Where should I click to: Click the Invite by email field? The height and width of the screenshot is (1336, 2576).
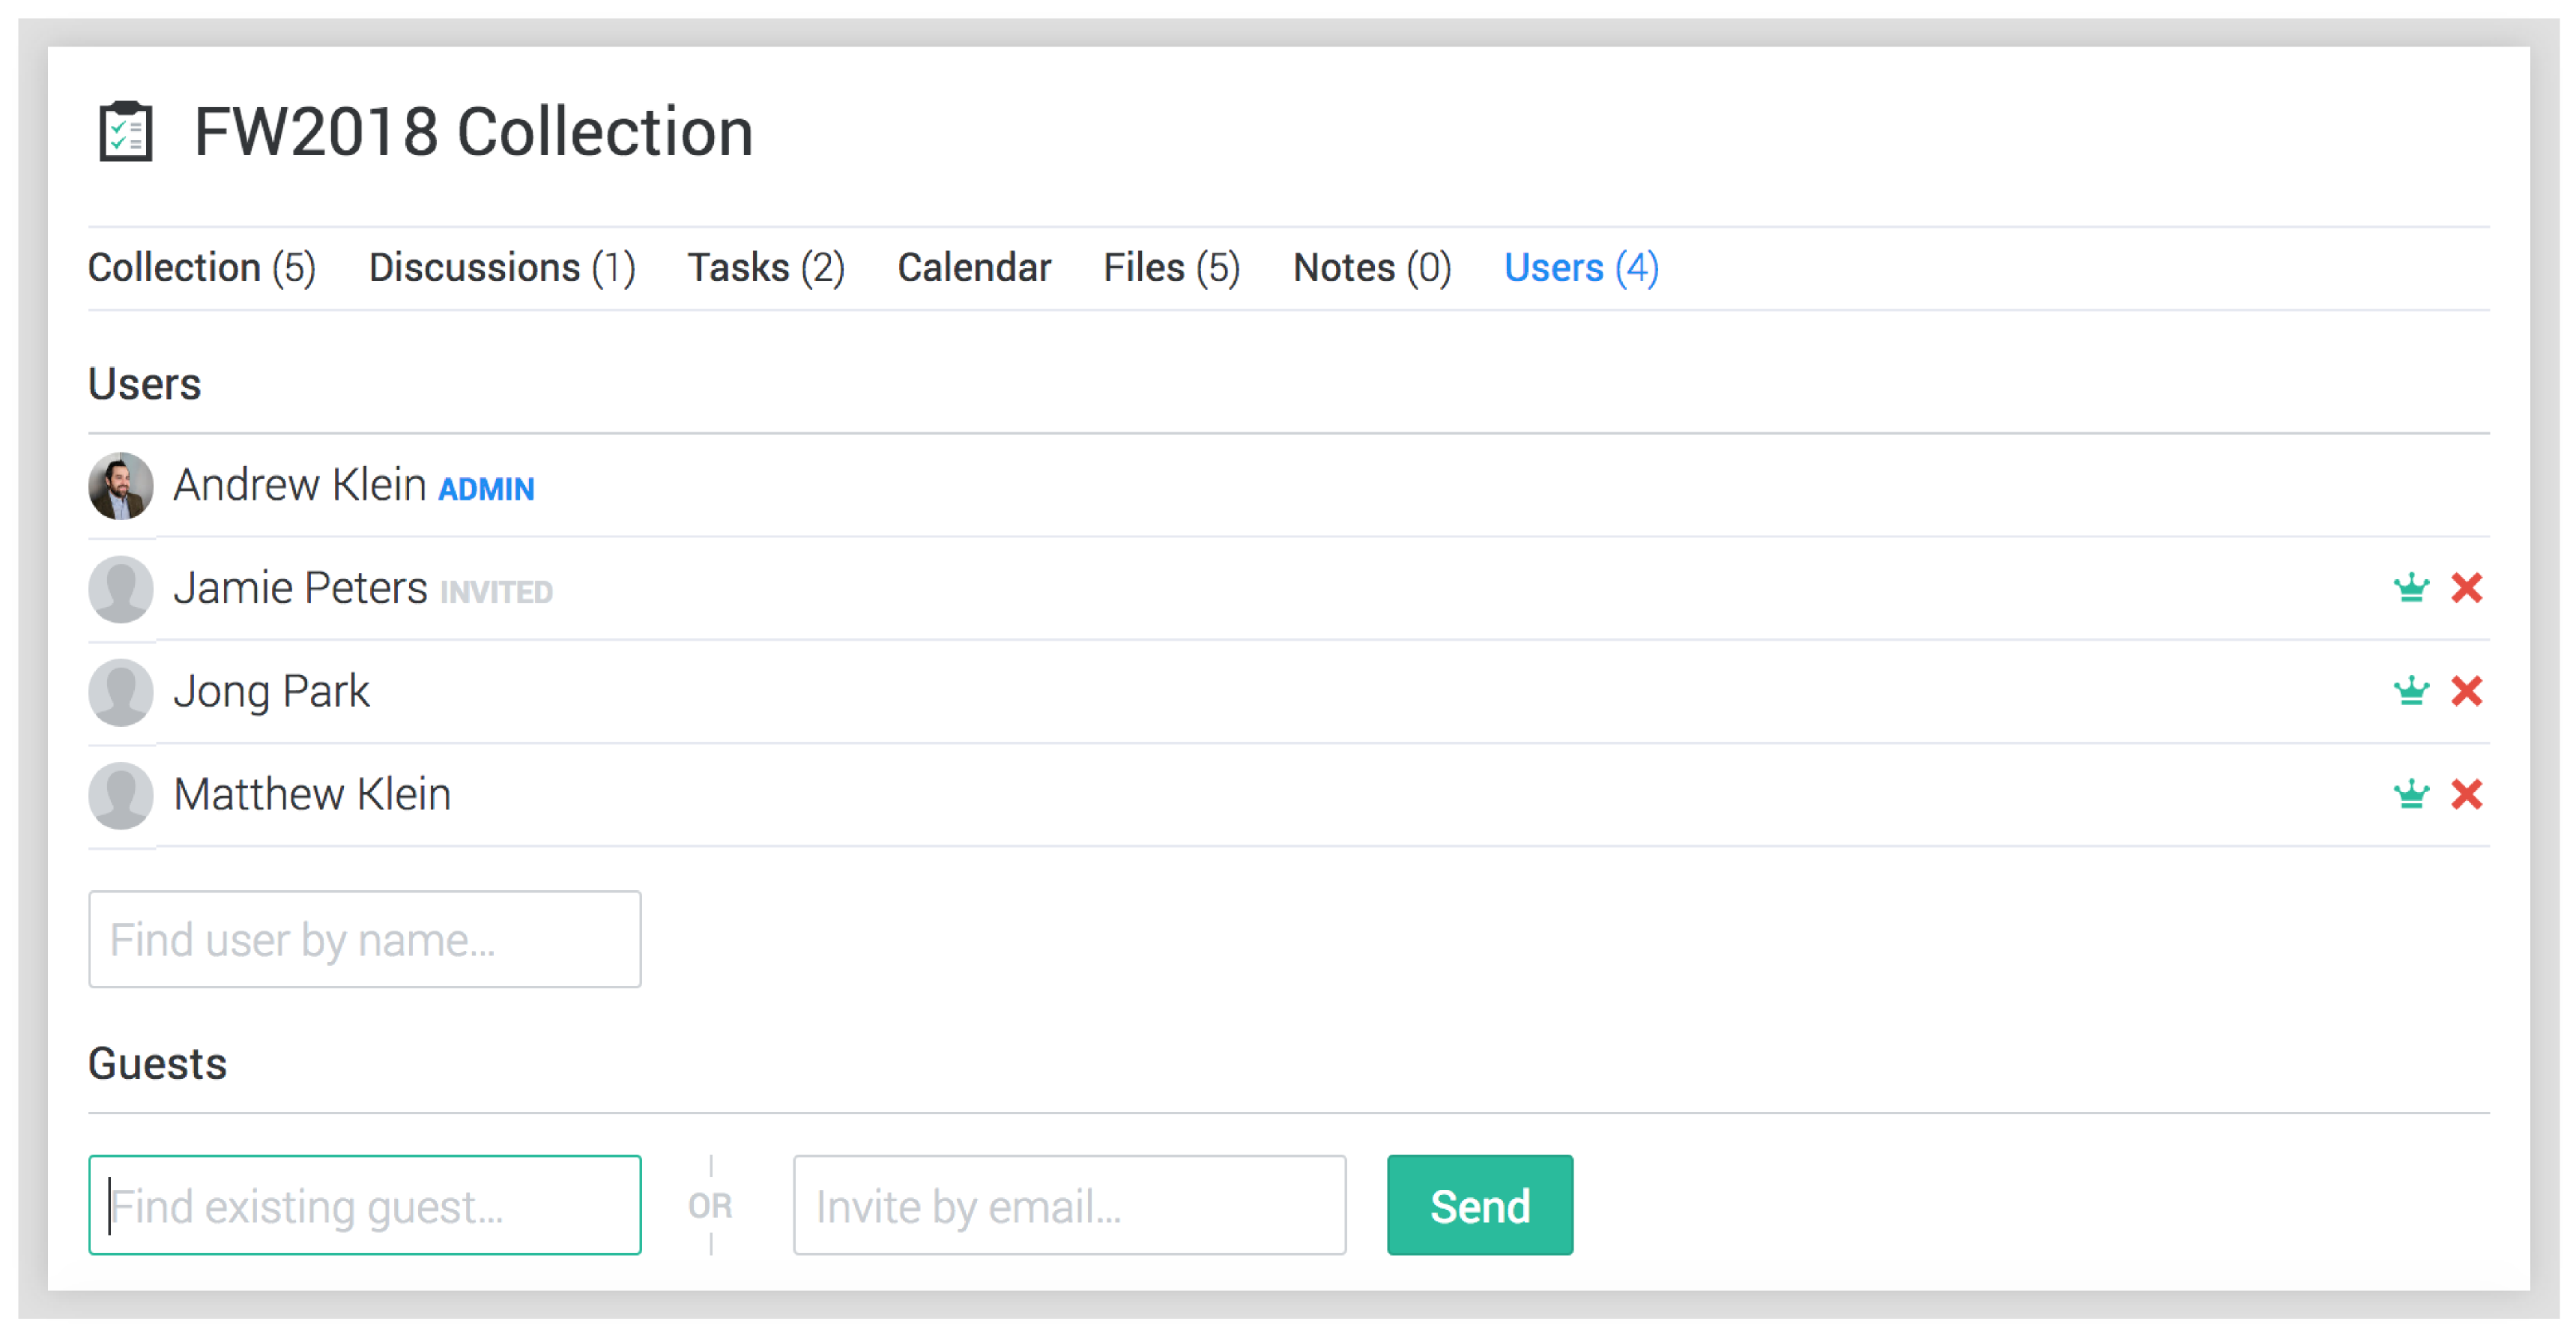(x=1069, y=1205)
